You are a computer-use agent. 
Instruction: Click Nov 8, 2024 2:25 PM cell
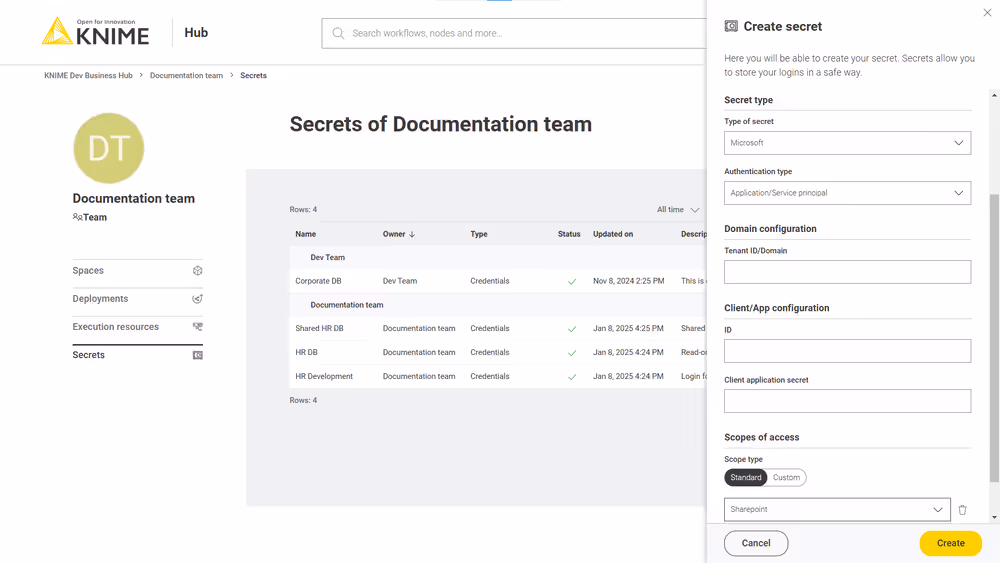tap(628, 281)
